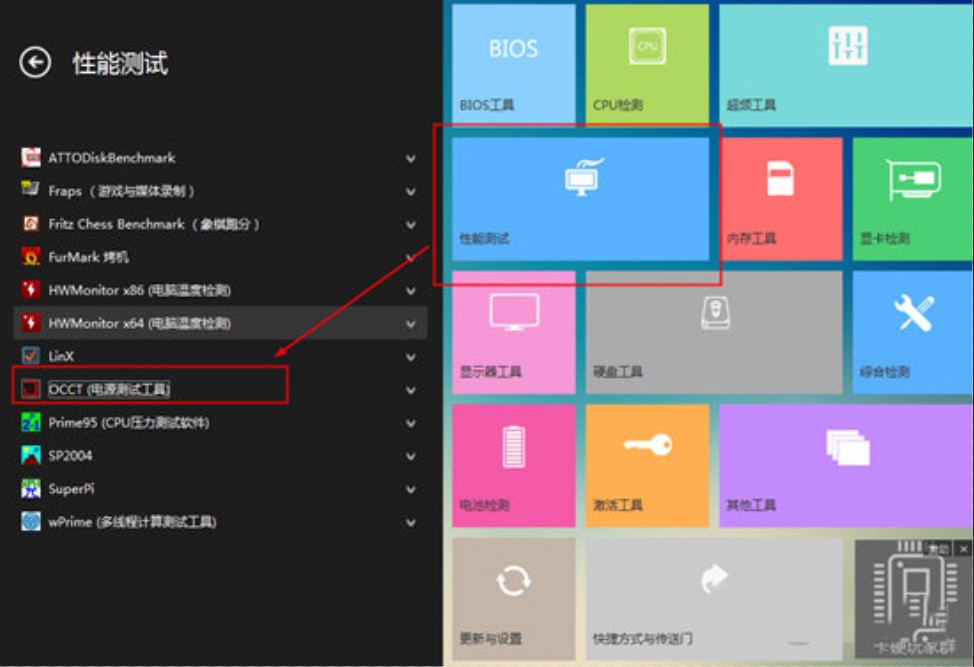Open the 硬盘工具 hard disk tile
The width and height of the screenshot is (974, 667).
click(714, 332)
